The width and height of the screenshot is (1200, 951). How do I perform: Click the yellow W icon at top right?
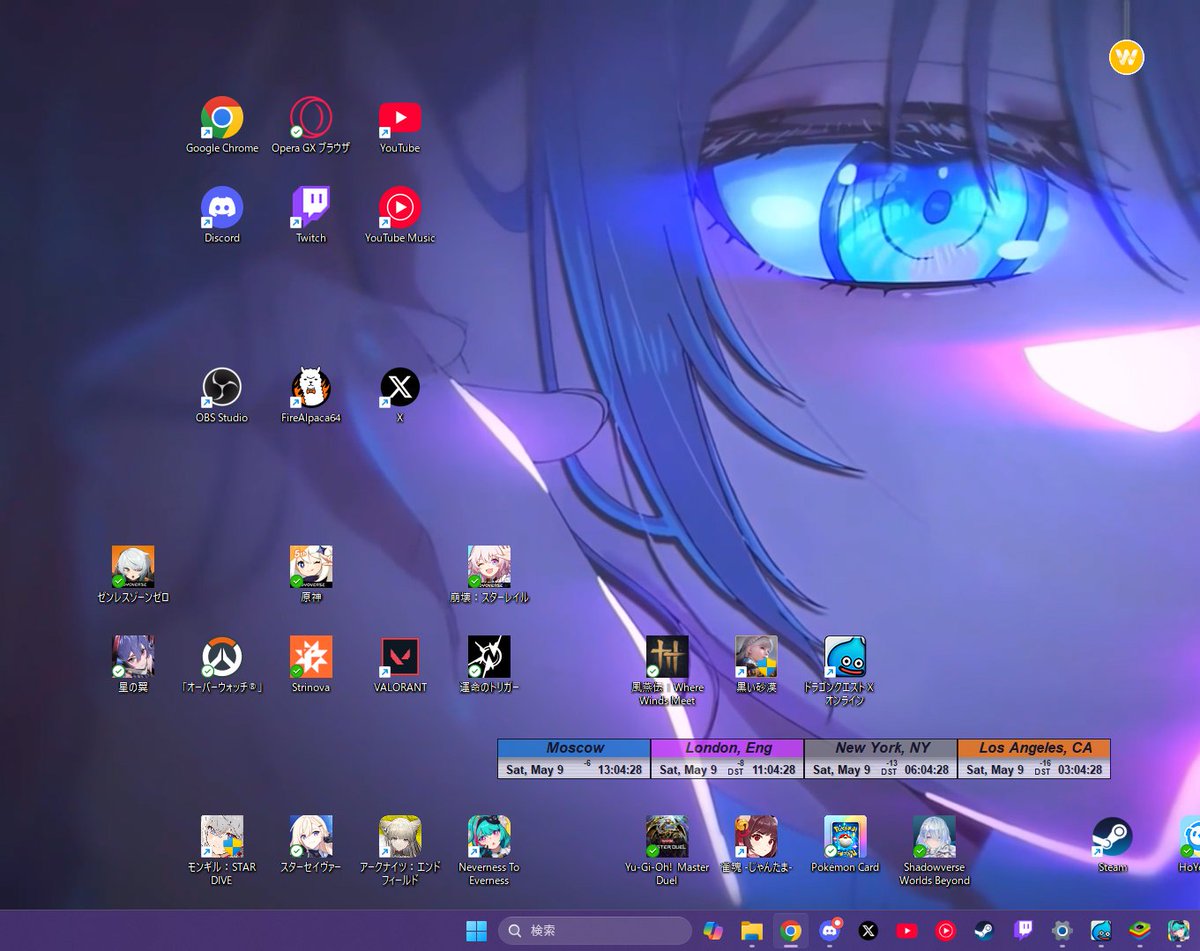click(x=1126, y=57)
